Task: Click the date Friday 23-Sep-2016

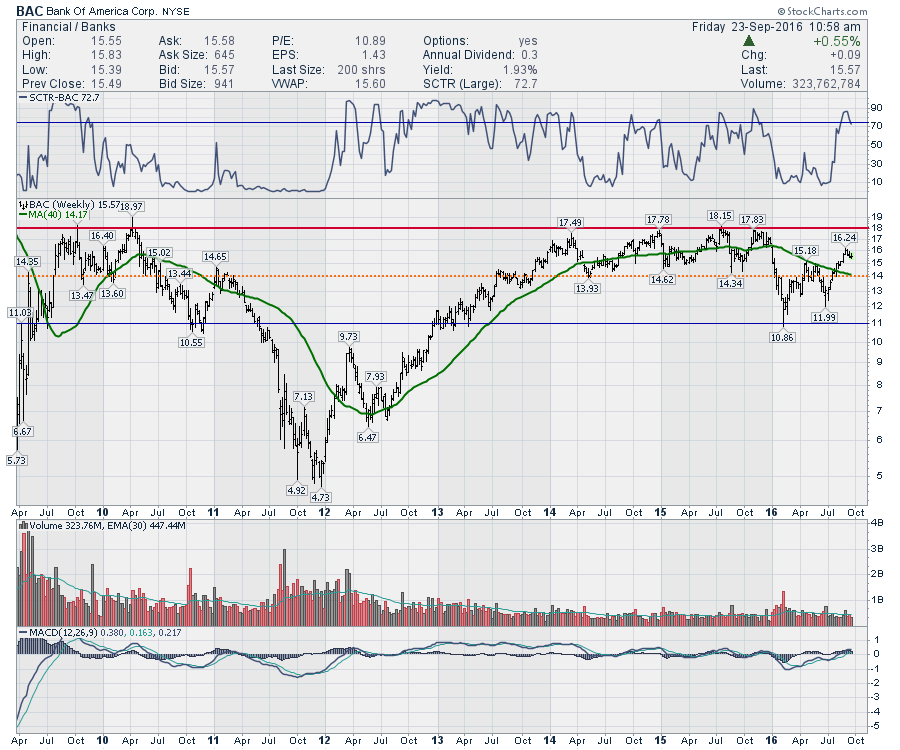Action: click(747, 27)
